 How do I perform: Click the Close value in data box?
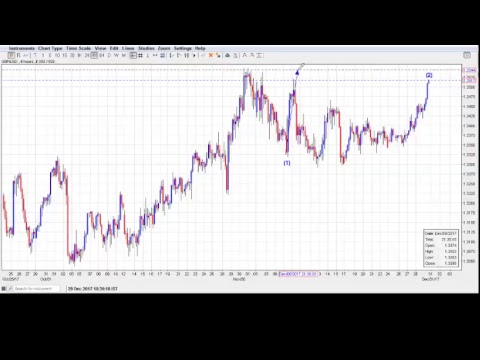click(450, 263)
